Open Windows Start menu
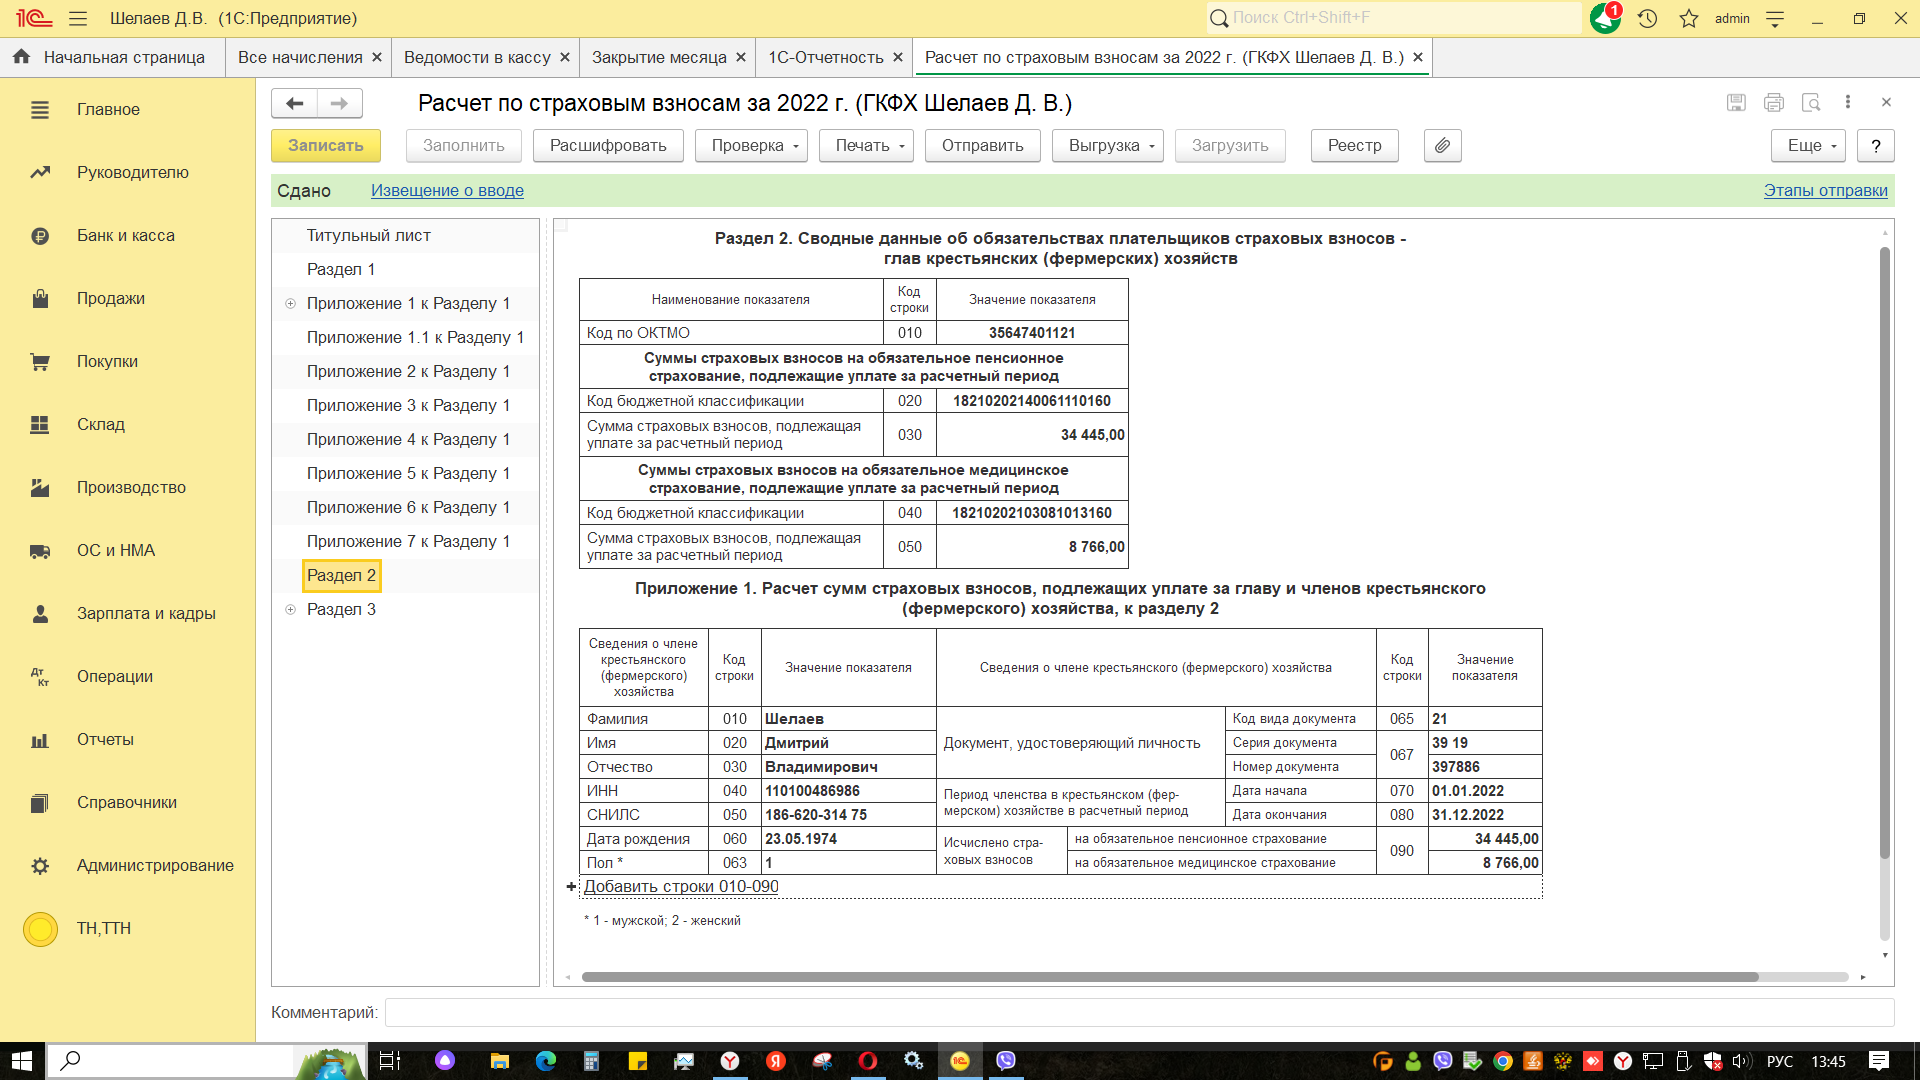This screenshot has width=1920, height=1080. tap(22, 1061)
